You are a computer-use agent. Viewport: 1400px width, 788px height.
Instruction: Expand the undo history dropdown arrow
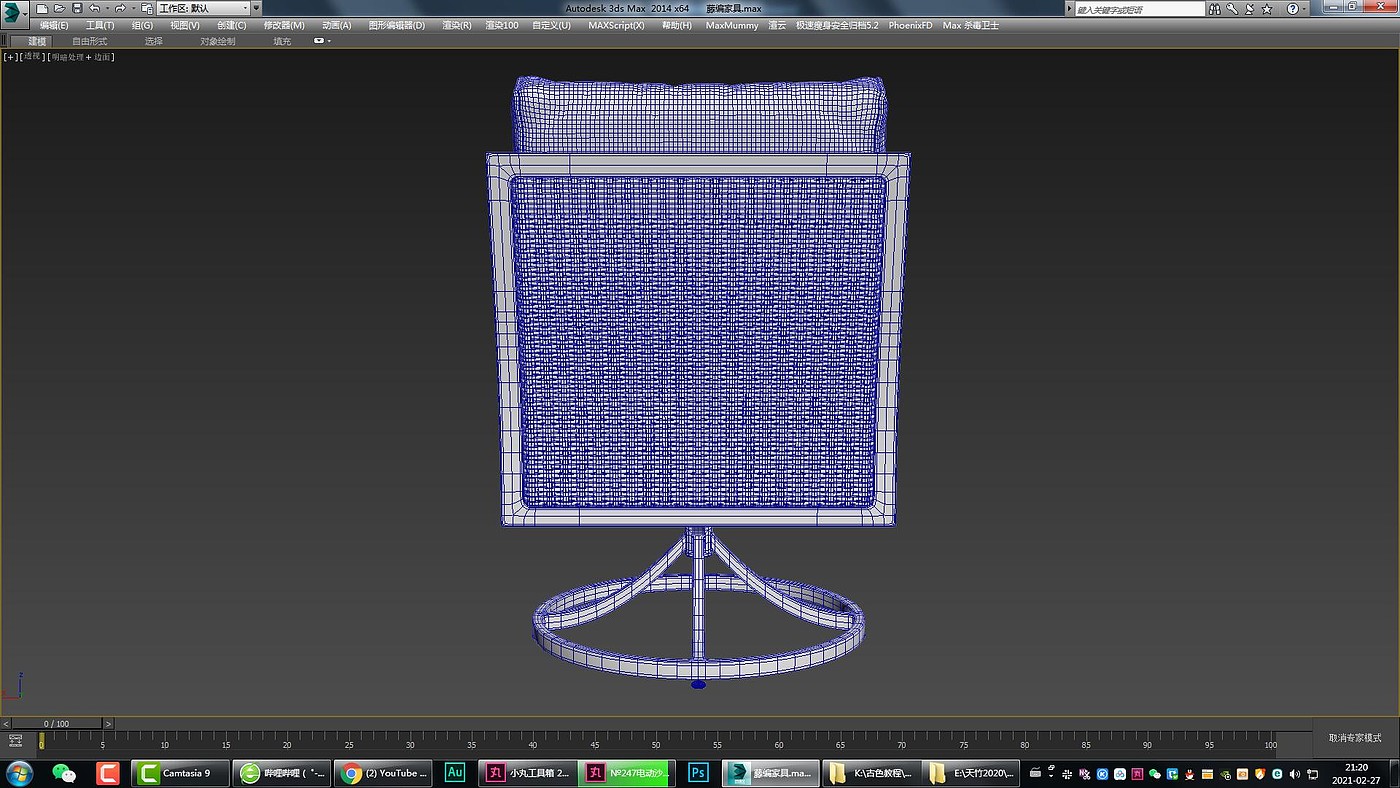point(107,8)
